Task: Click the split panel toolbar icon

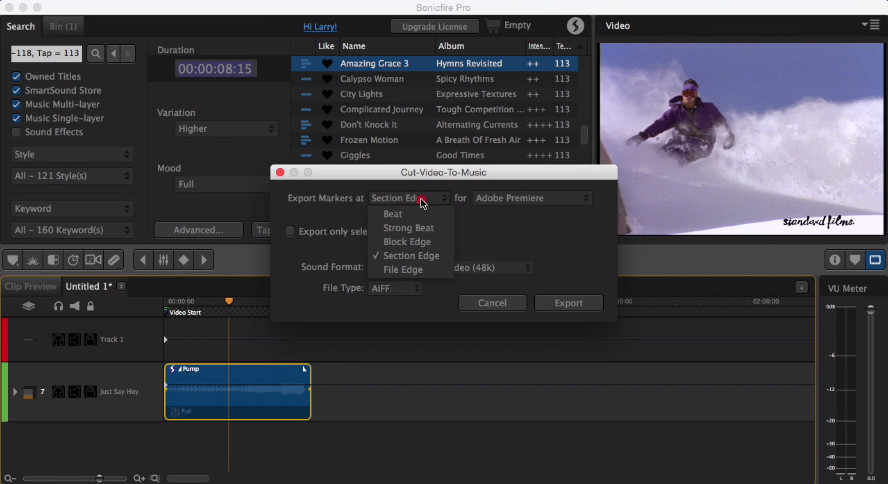Action: [x=53, y=260]
